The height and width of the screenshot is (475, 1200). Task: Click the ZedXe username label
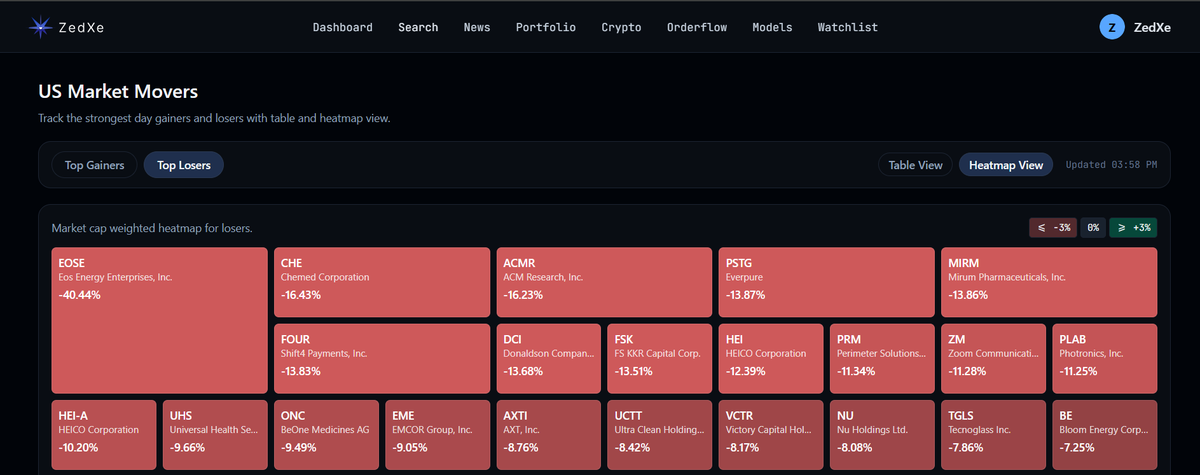pos(1153,28)
